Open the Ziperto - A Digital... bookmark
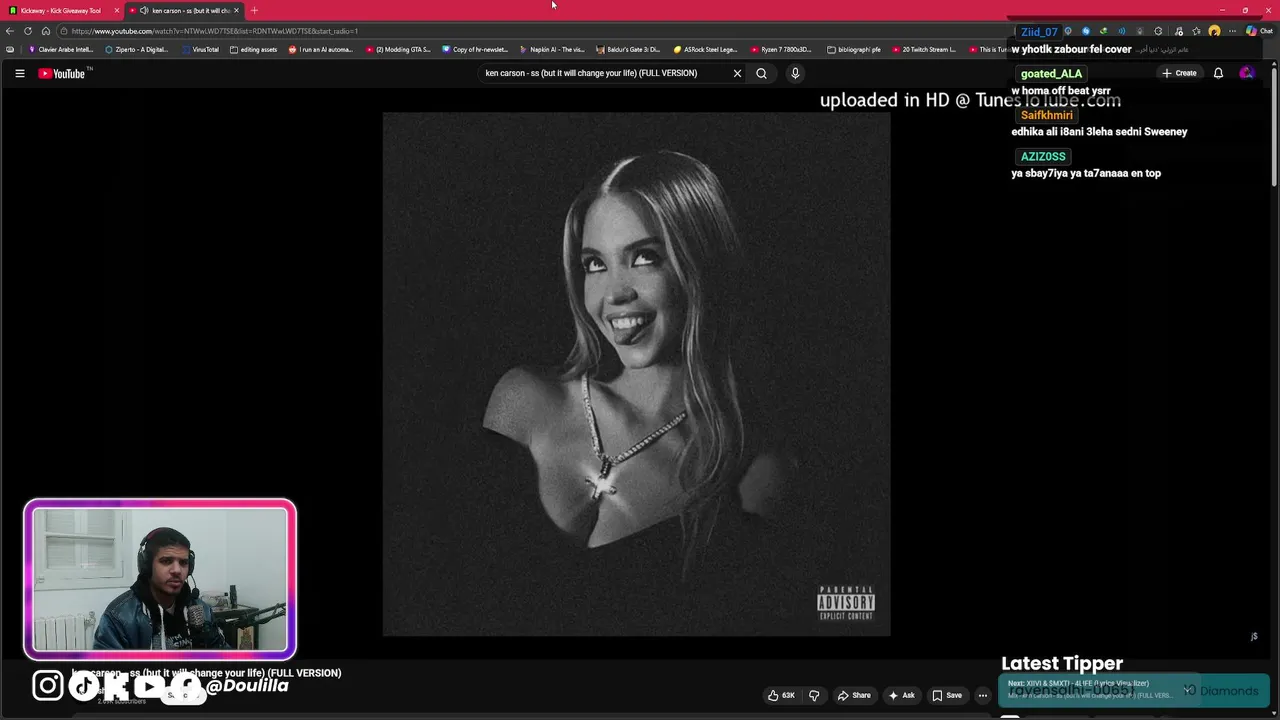The height and width of the screenshot is (720, 1280). pyautogui.click(x=137, y=49)
